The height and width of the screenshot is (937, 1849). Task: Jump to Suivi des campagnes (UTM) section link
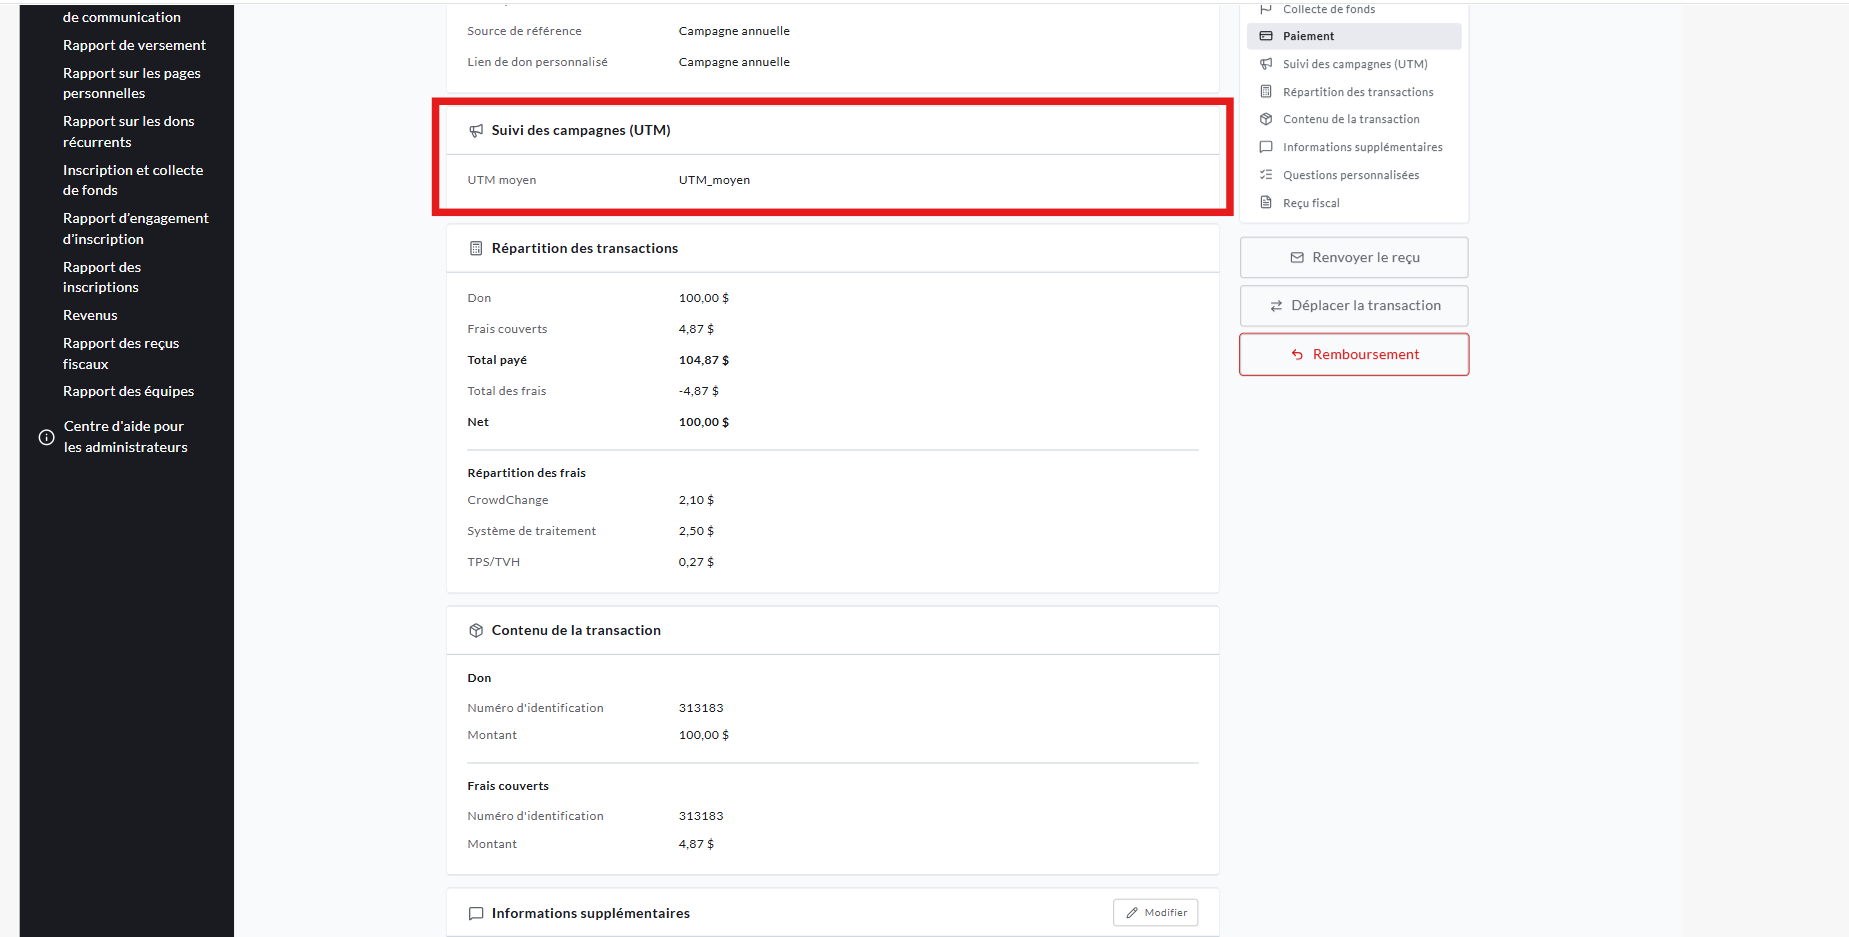[1354, 64]
